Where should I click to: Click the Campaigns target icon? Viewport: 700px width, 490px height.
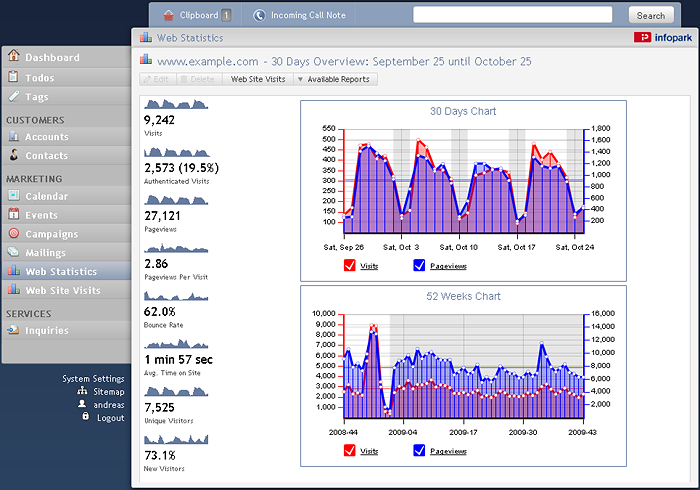[14, 233]
